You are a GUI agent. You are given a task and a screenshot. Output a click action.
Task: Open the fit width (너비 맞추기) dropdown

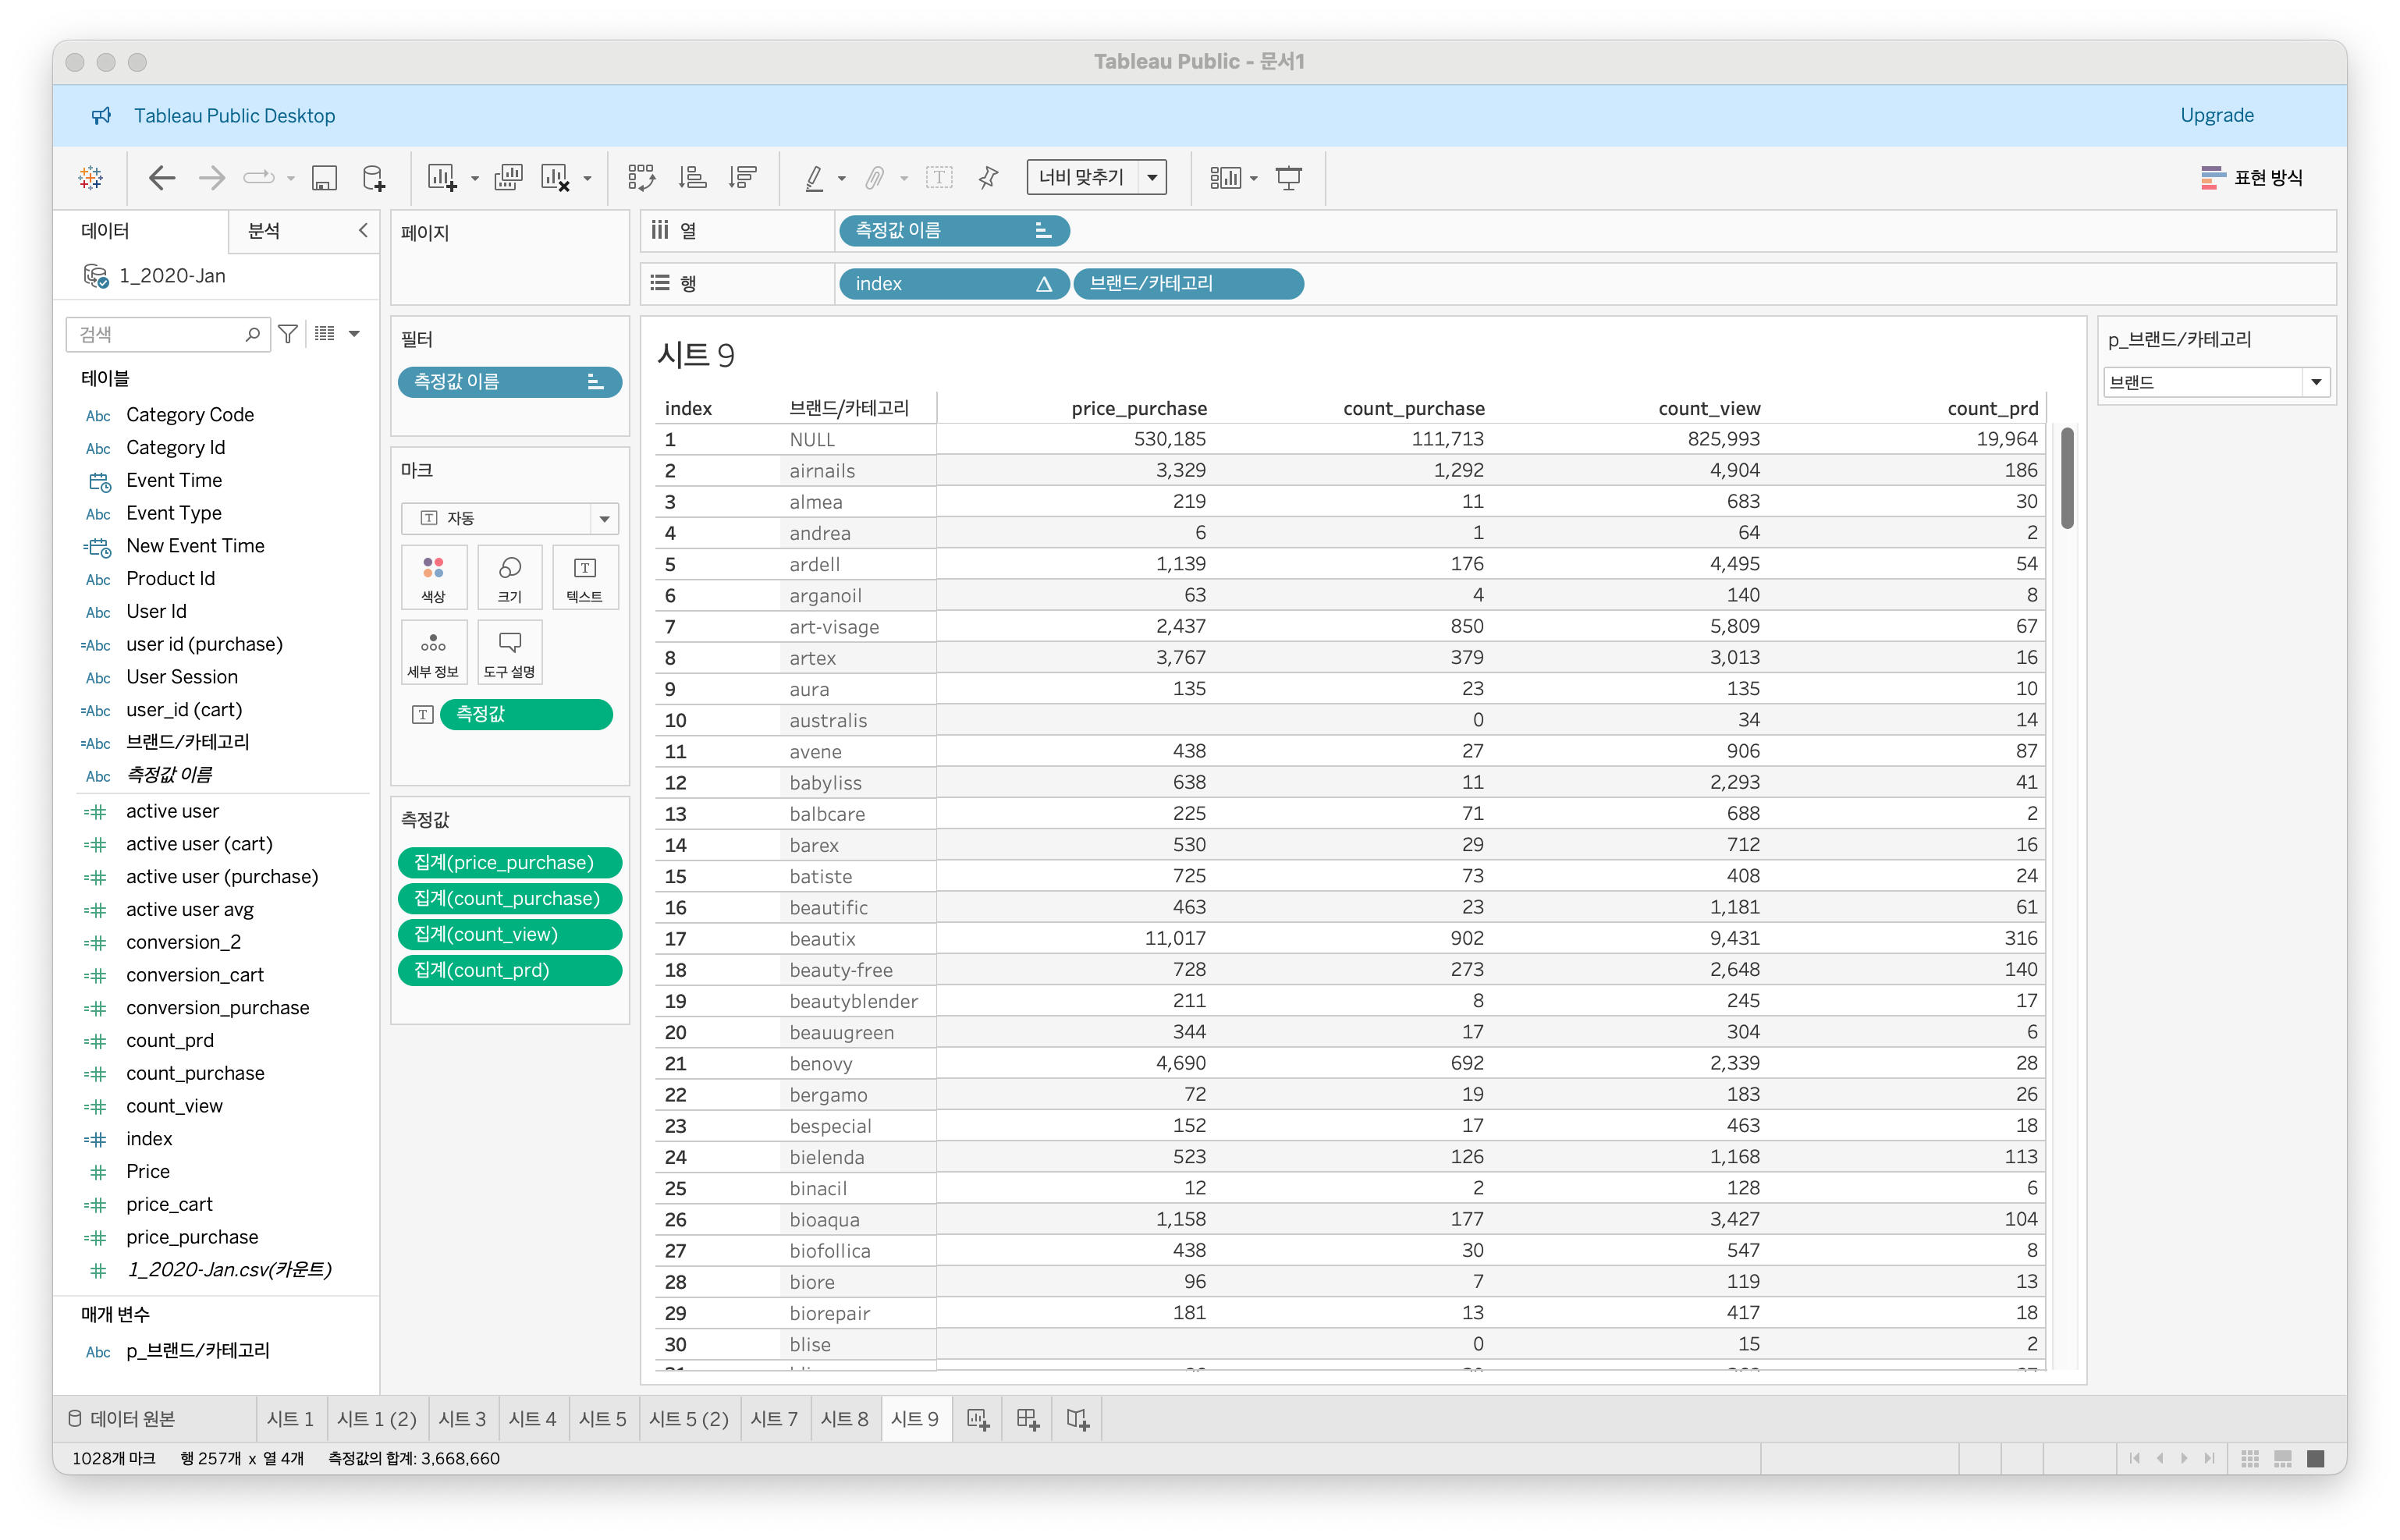coord(1153,178)
